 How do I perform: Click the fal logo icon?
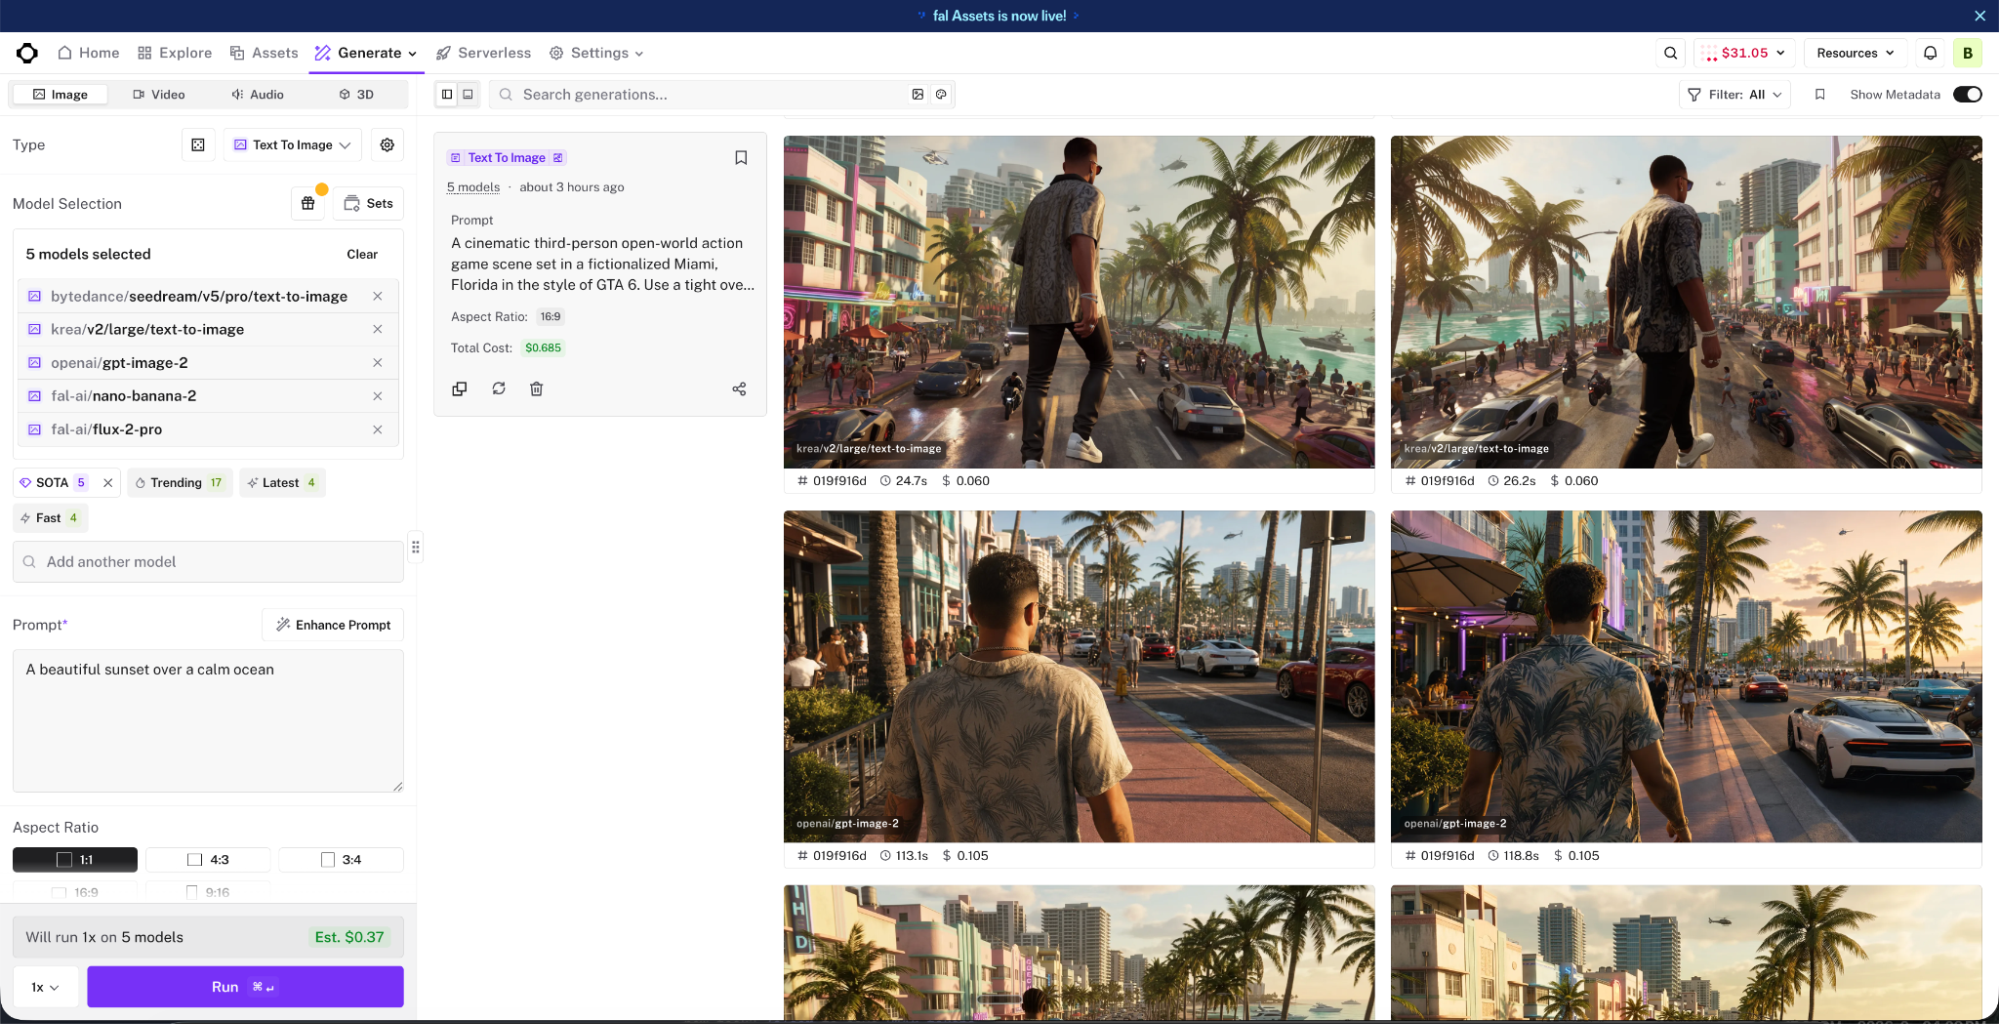click(27, 53)
